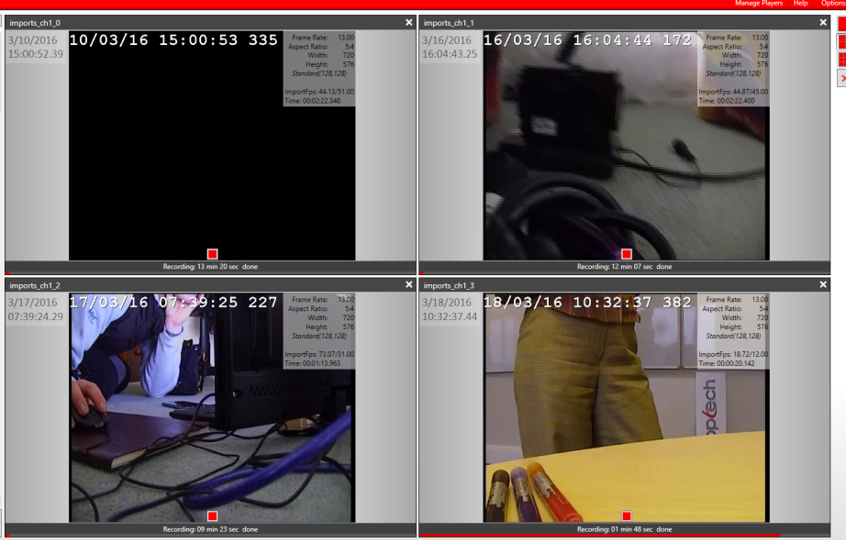Screen dimensions: 847x540
Task: Stop recording in imports_ch1_0 panel
Action: pos(212,254)
